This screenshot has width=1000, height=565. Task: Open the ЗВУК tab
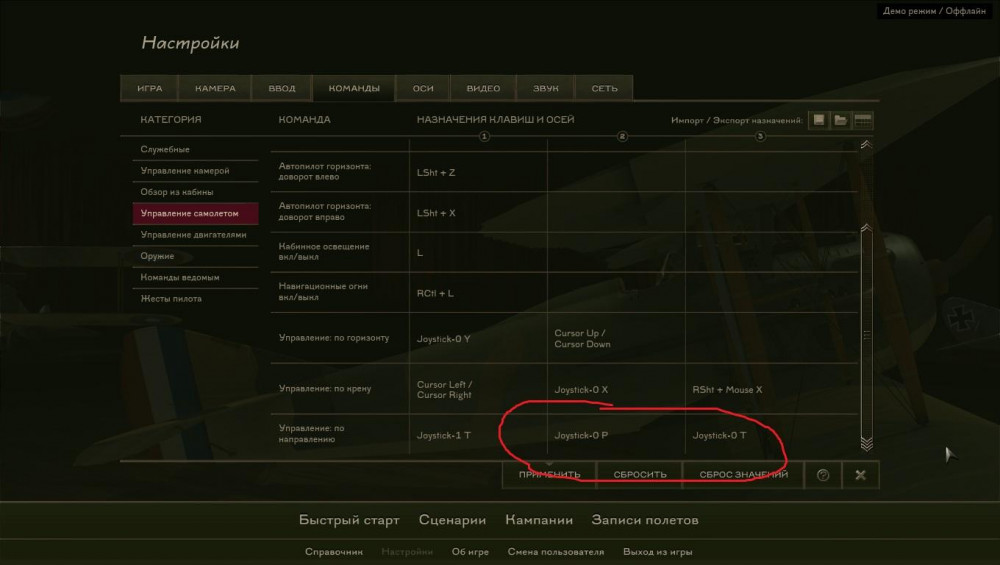pos(545,89)
